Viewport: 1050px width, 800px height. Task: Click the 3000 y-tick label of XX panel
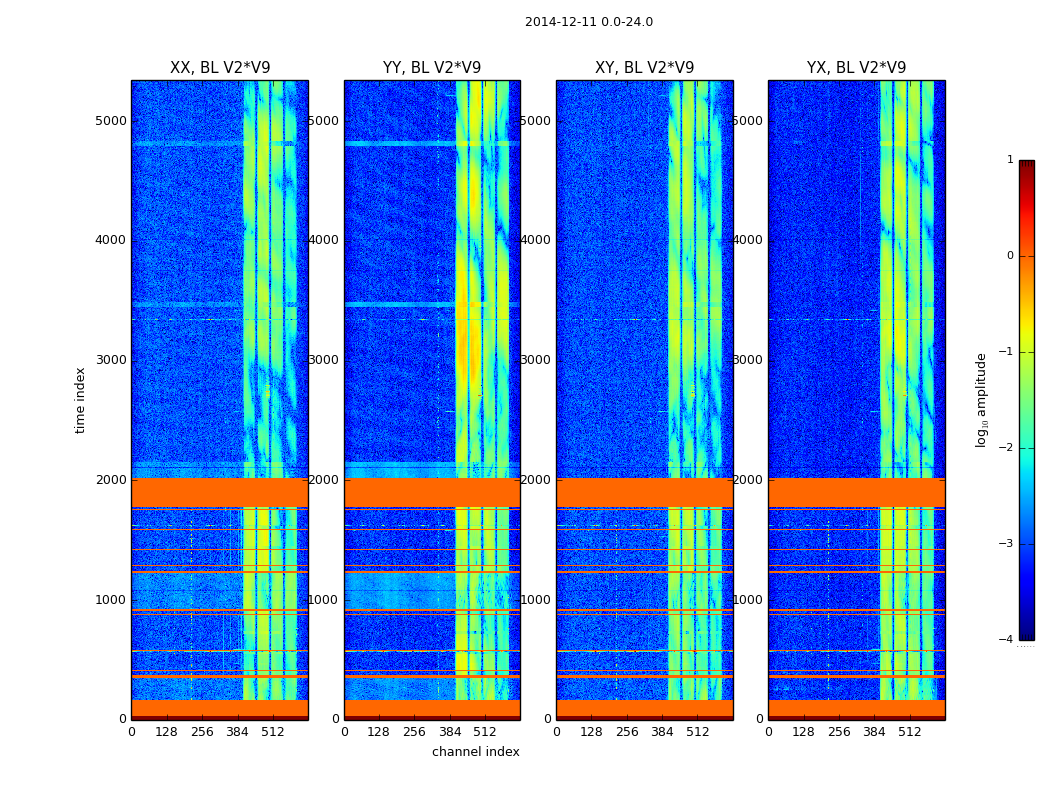(109, 360)
